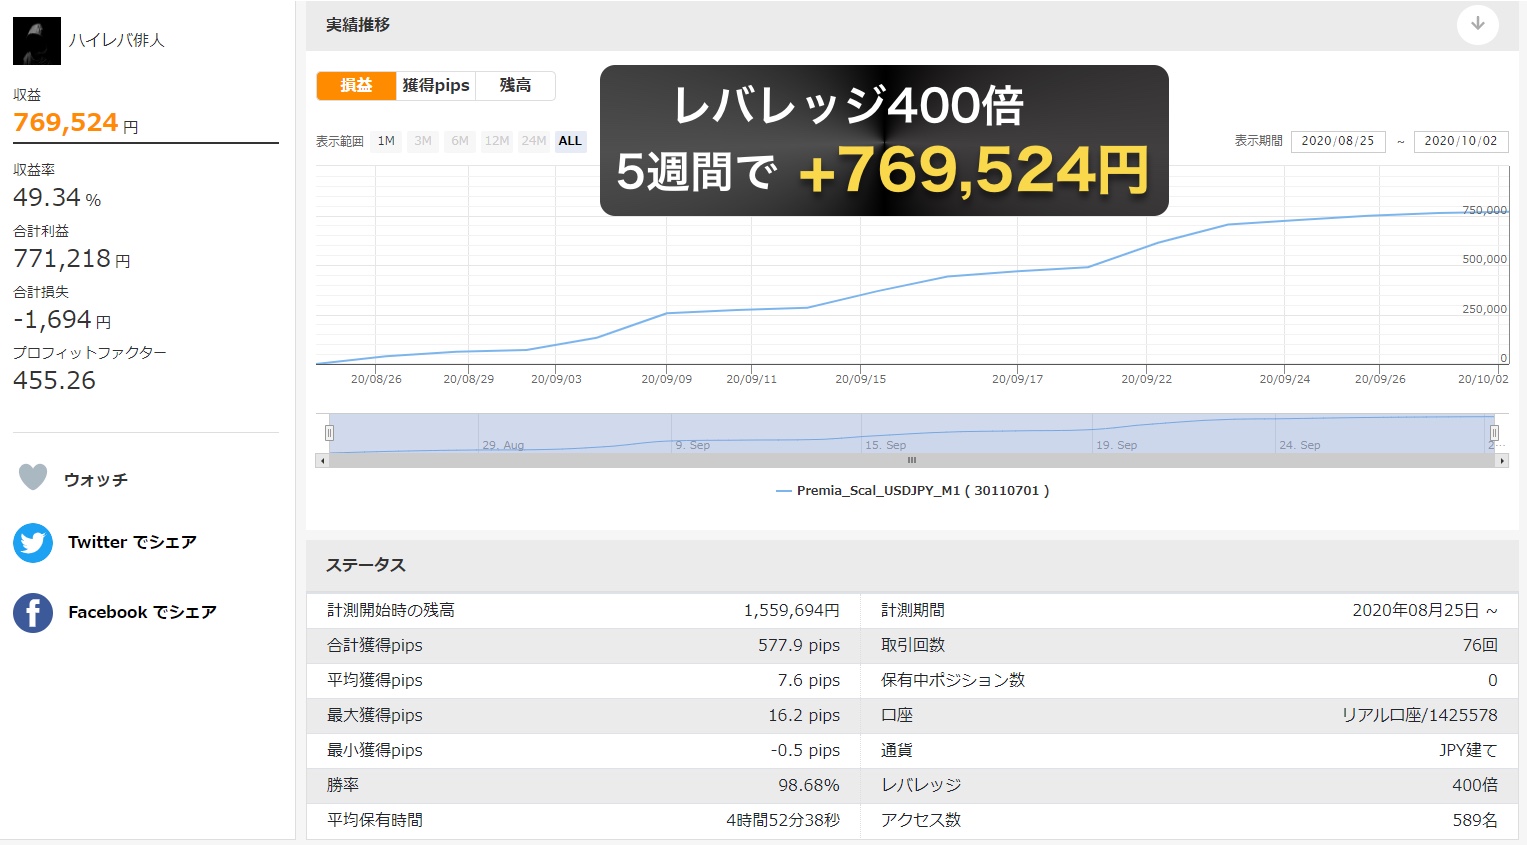Click the Twitter bird icon
Viewport: 1527px width, 845px height.
(33, 543)
